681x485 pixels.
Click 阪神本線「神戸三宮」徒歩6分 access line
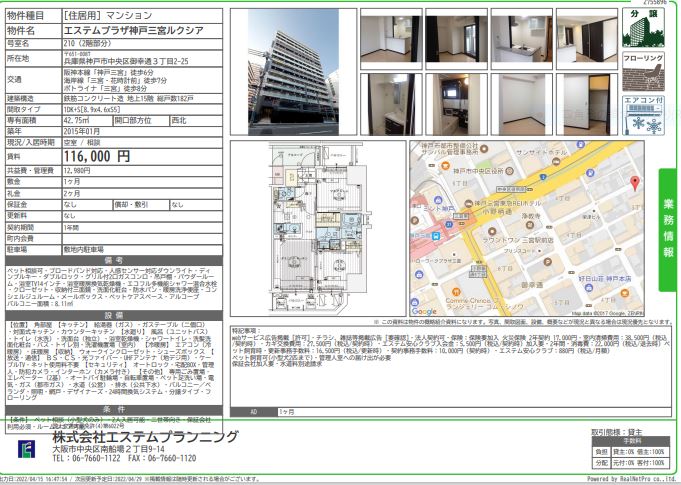pos(109,73)
